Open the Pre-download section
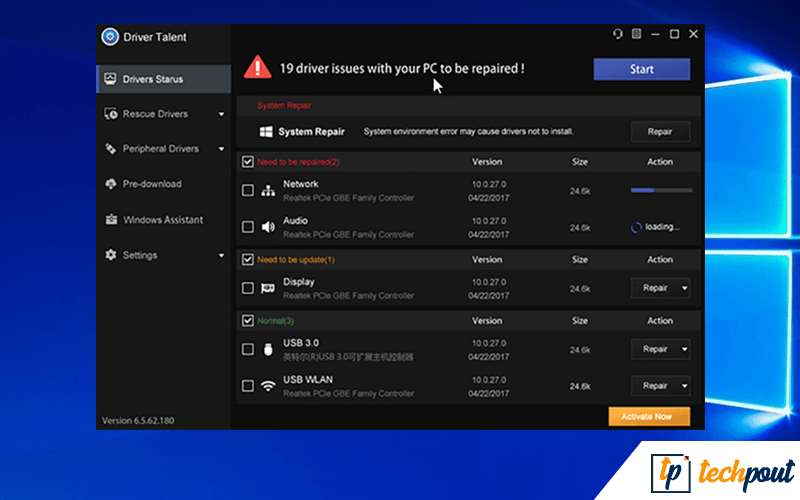The width and height of the screenshot is (800, 500). [151, 184]
